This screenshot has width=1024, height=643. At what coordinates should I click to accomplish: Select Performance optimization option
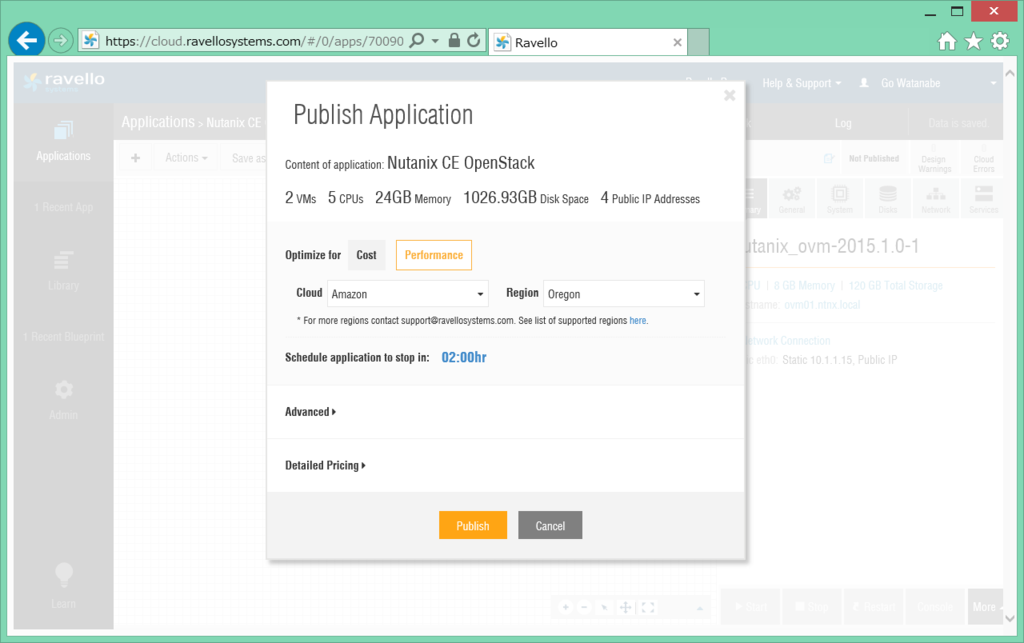pos(434,255)
